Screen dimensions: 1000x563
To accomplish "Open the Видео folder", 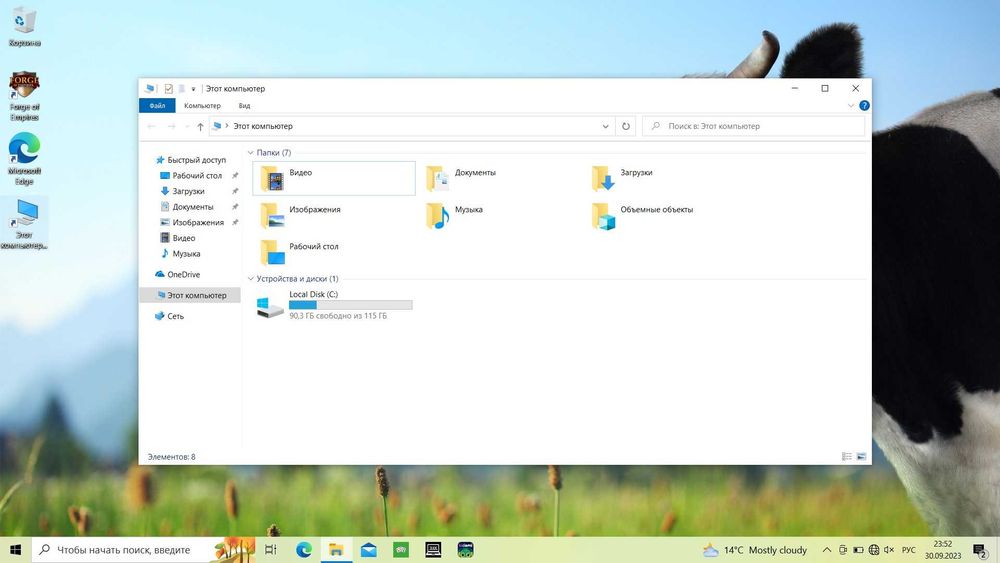I will click(x=334, y=178).
